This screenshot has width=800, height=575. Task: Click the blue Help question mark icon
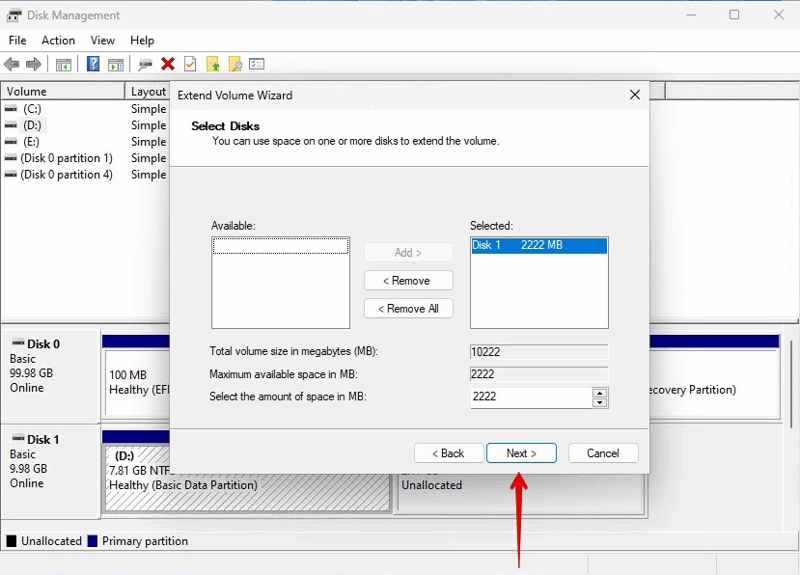click(x=93, y=64)
